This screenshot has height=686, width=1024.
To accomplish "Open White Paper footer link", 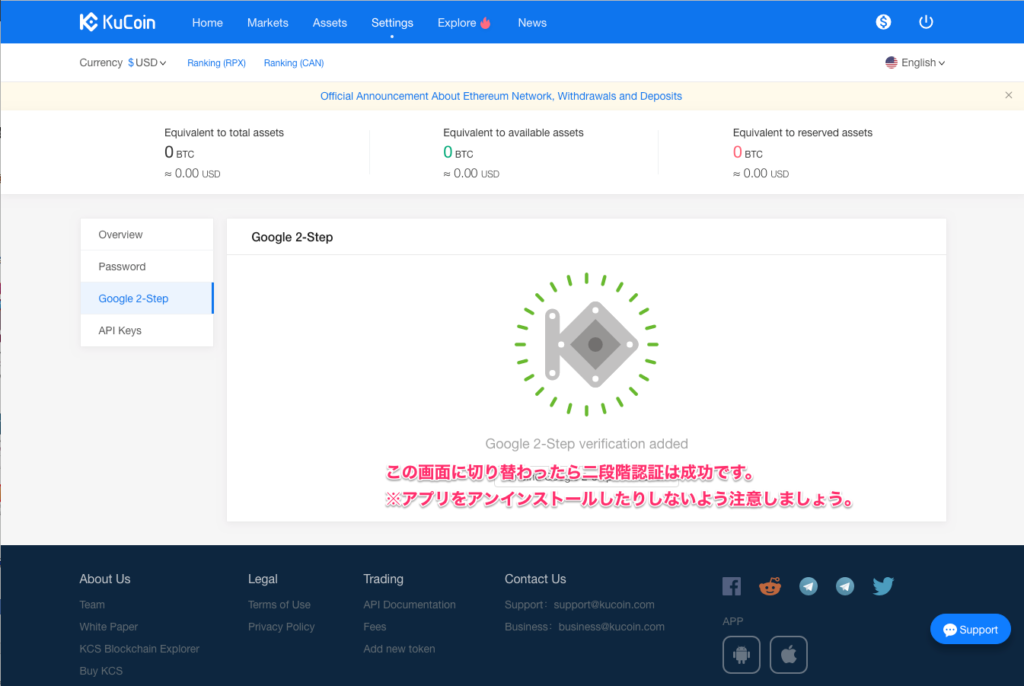I will pos(108,627).
